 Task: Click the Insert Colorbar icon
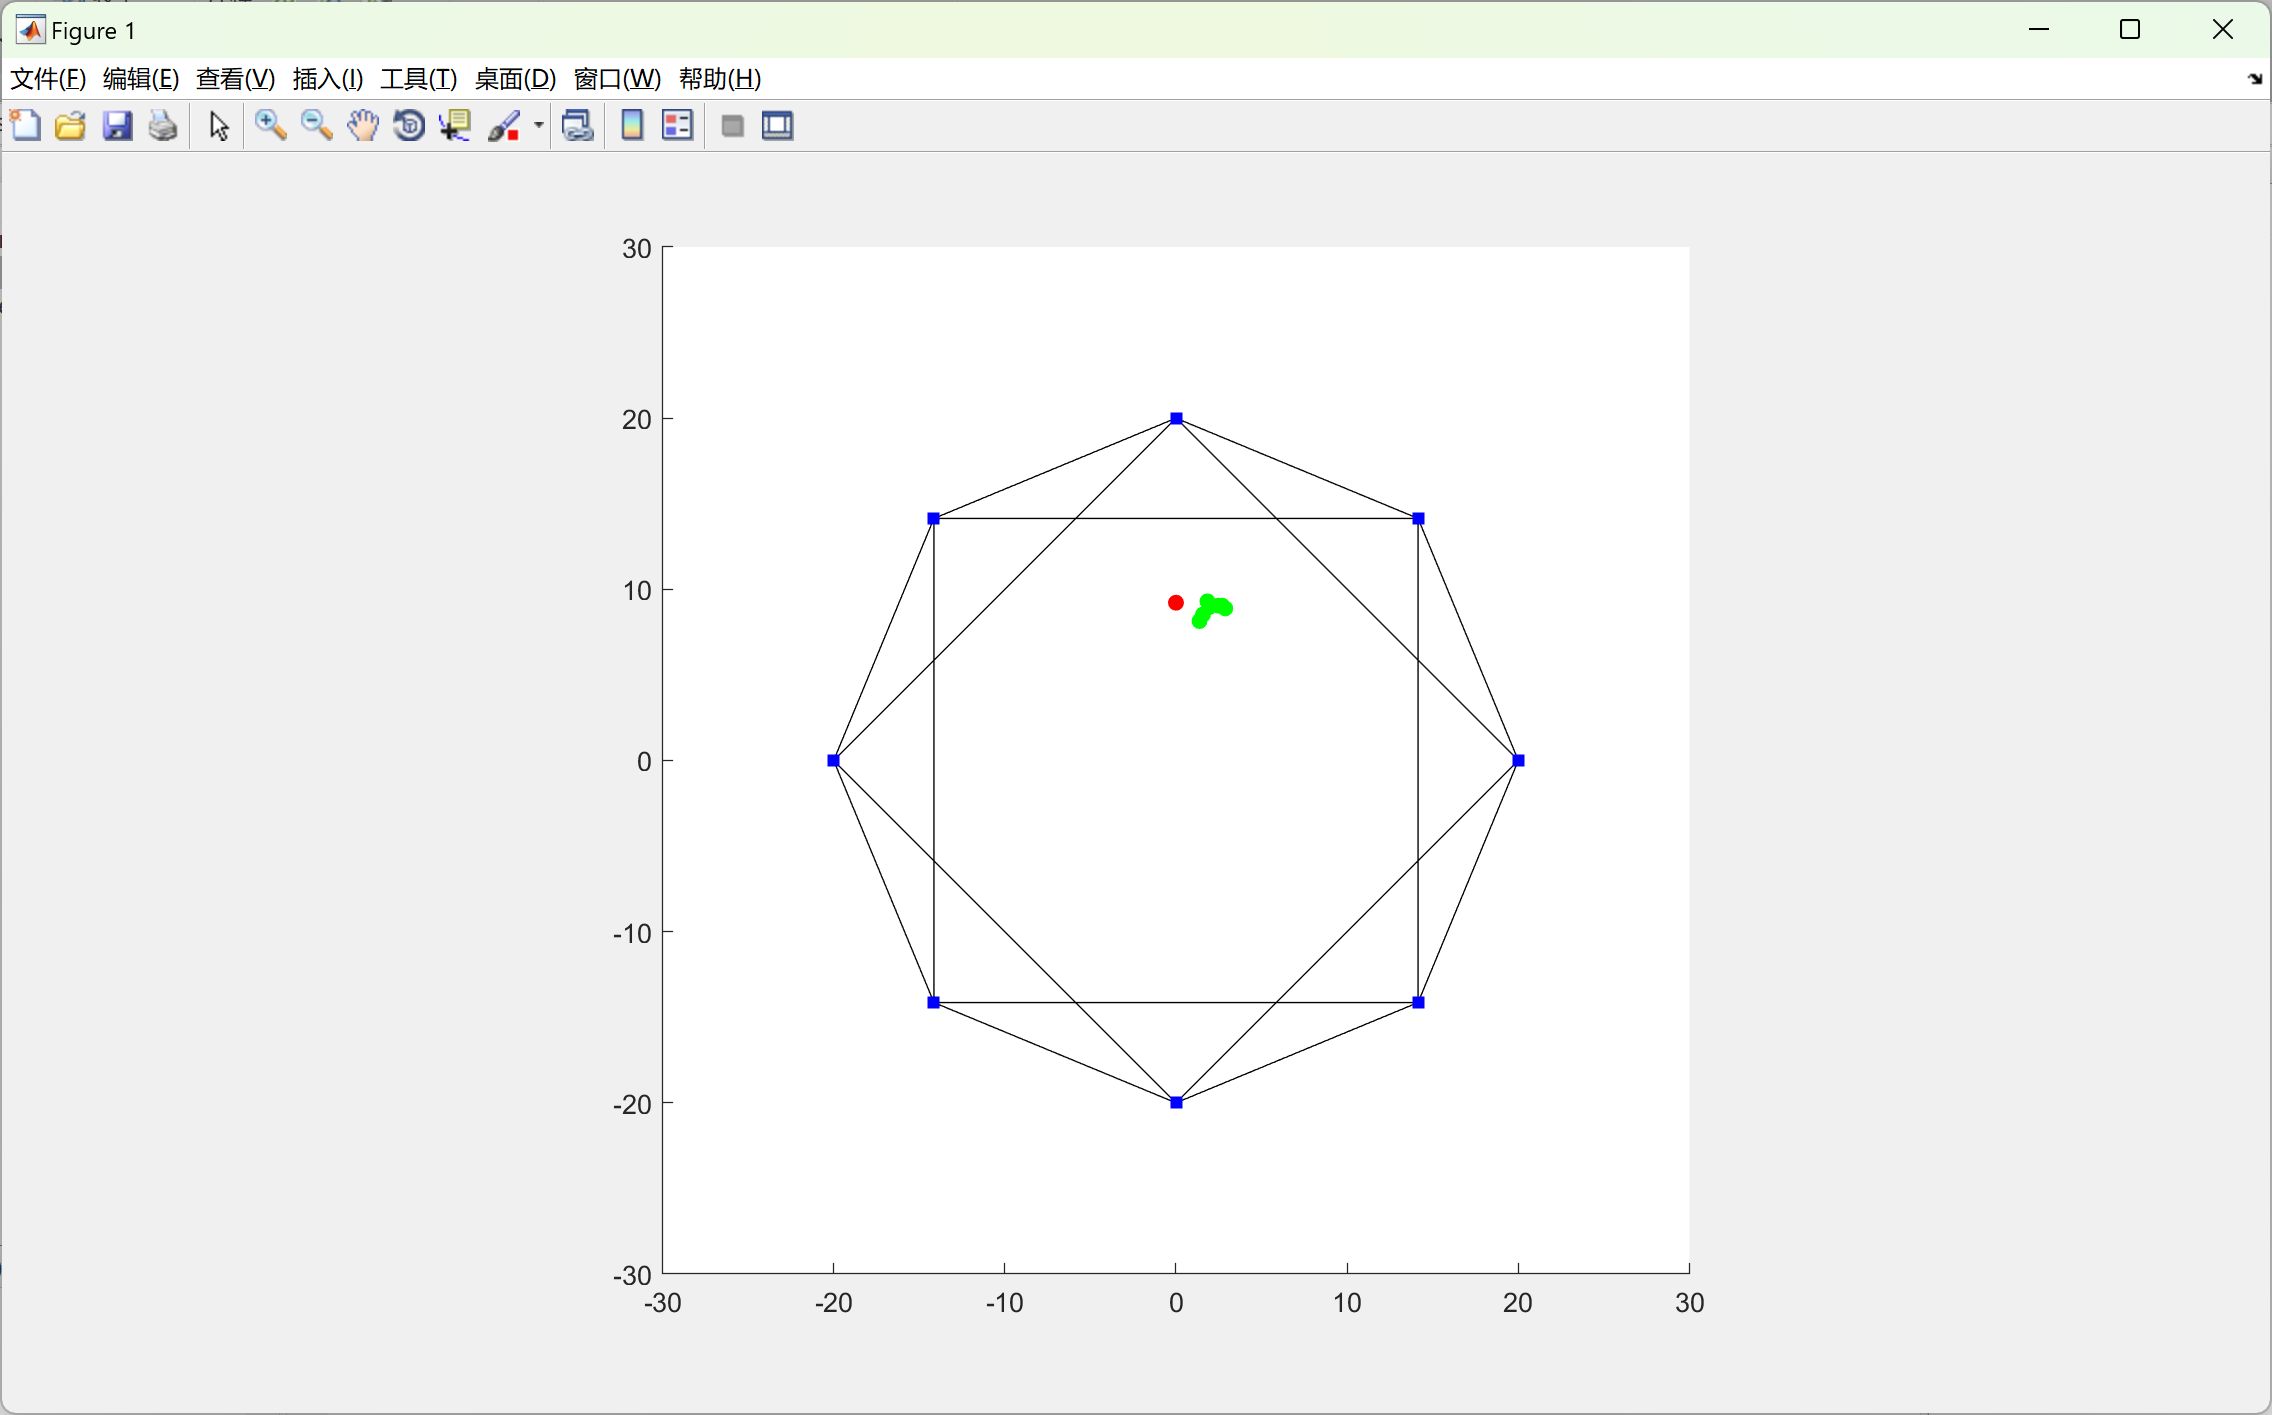pos(632,126)
